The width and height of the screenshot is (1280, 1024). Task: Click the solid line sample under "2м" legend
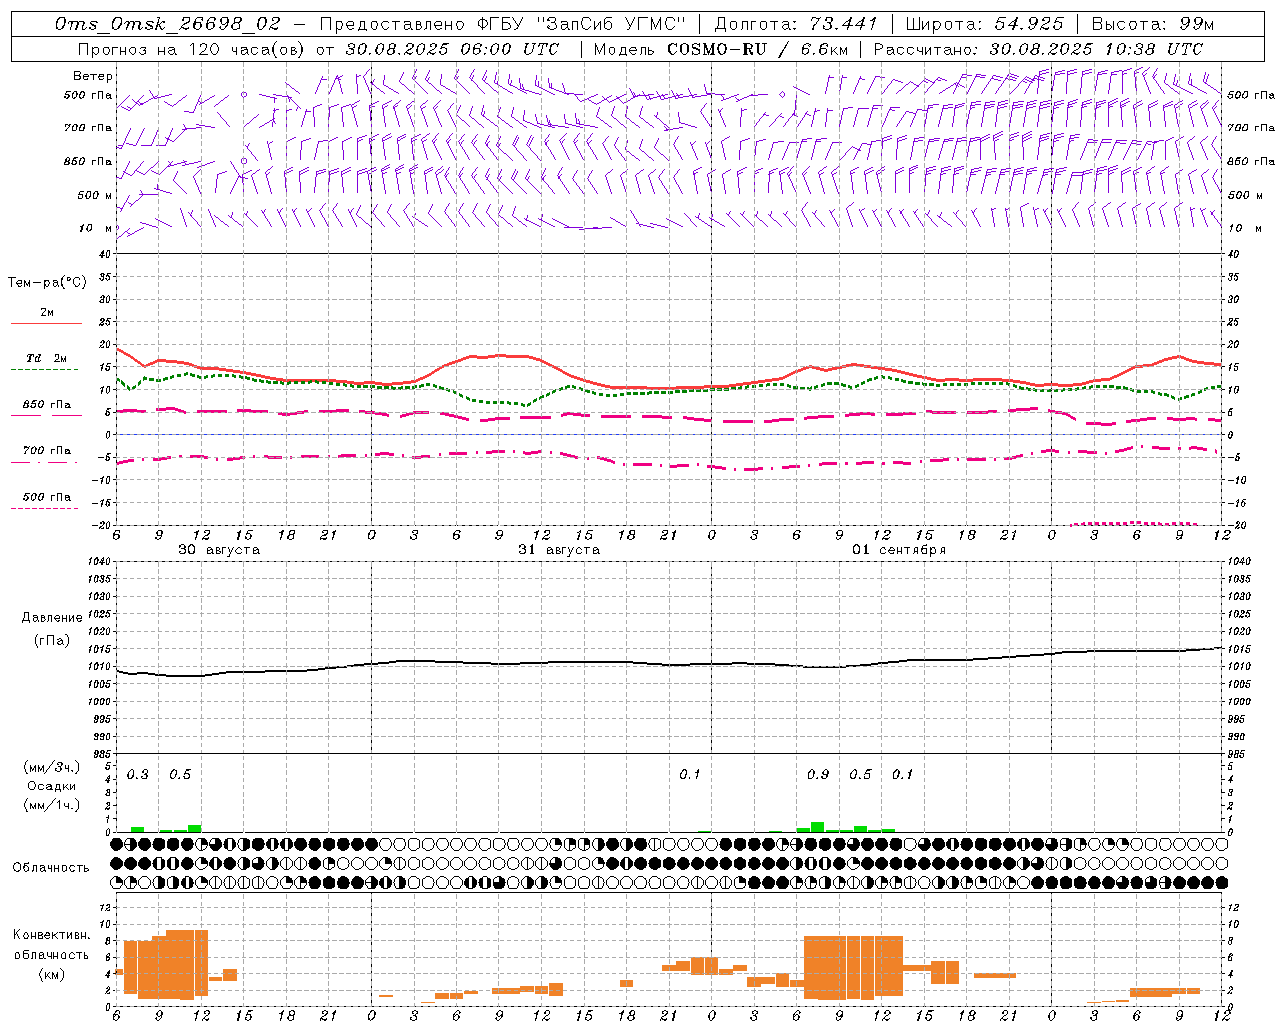coord(46,323)
